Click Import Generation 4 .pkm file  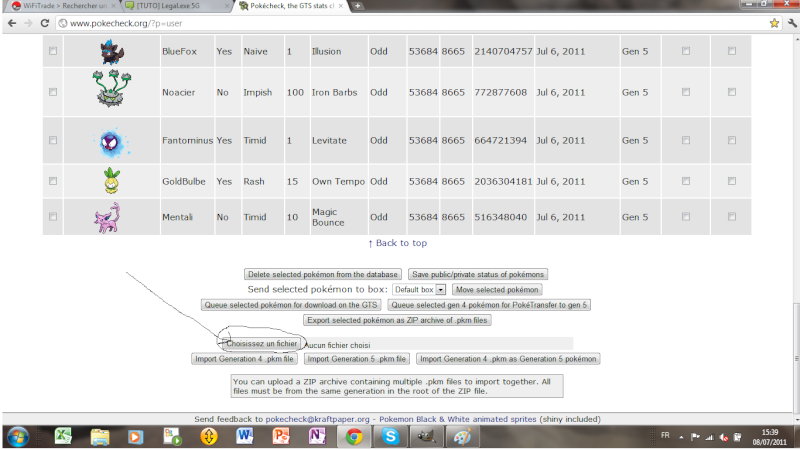(244, 359)
